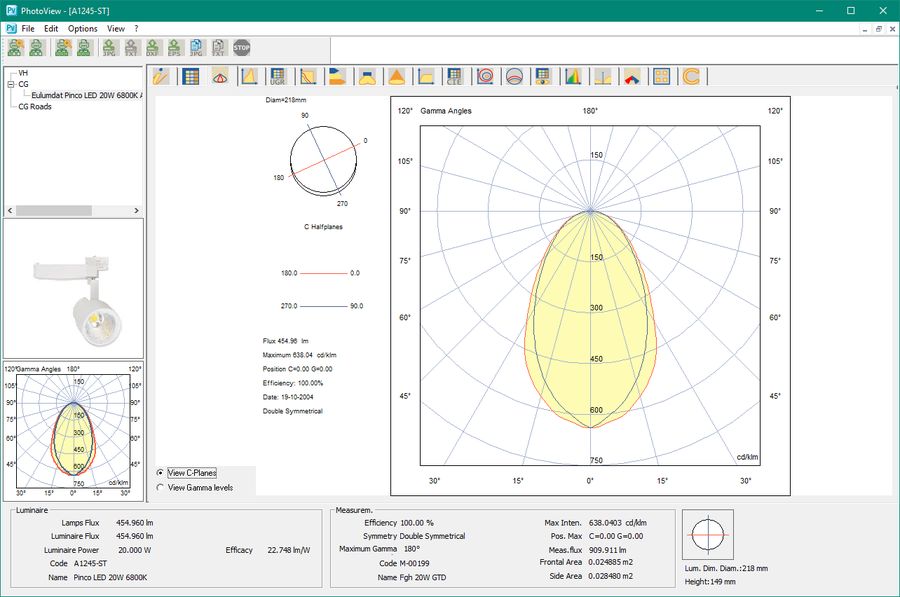Click the second plain printer icon before the JPG export
Screen dimensions: 900x597
(x=84, y=48)
